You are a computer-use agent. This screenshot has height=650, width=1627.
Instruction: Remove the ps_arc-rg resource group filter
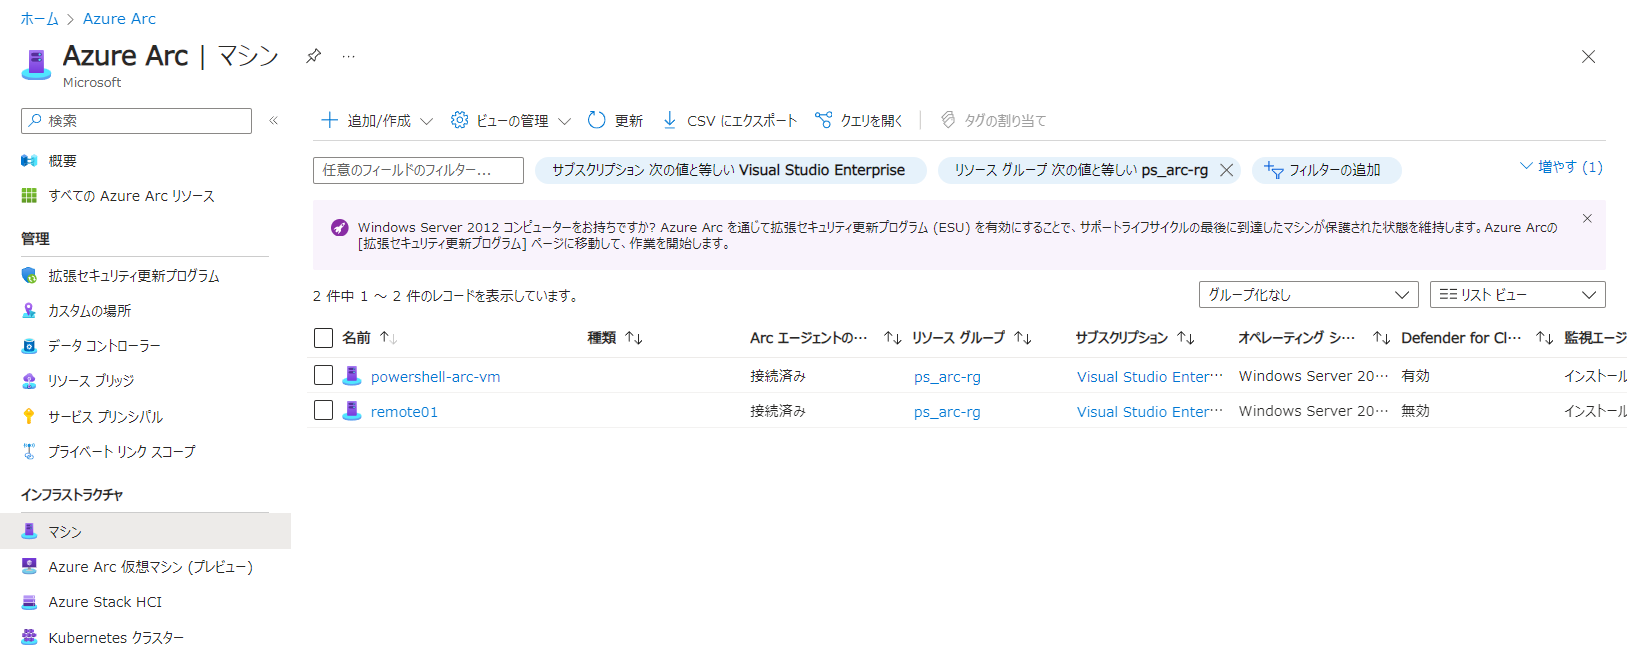(1227, 171)
